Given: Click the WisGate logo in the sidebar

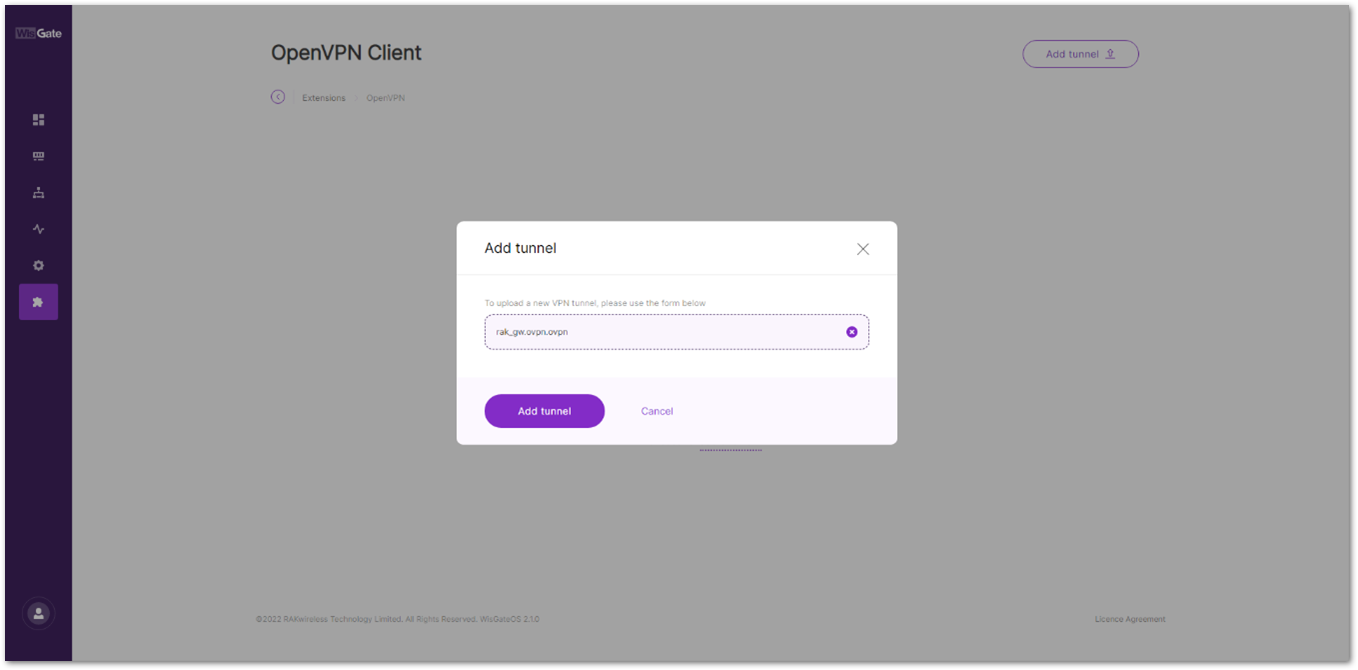Looking at the screenshot, I should (38, 33).
